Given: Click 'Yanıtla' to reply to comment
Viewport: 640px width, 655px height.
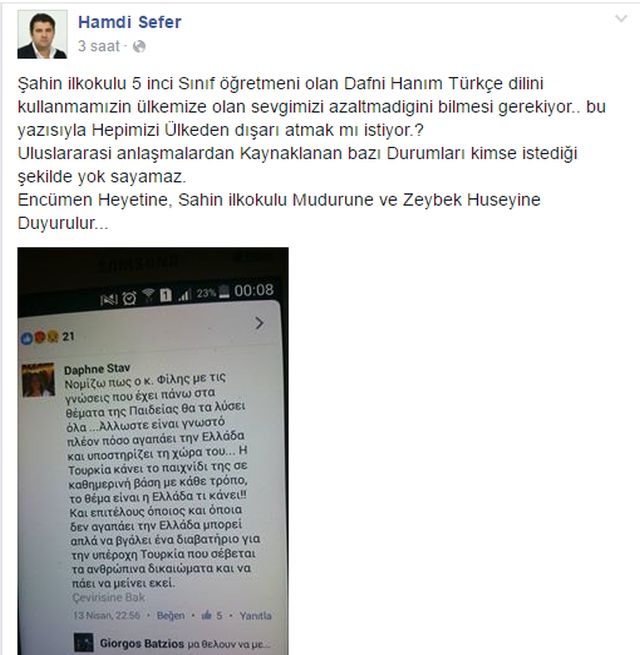Looking at the screenshot, I should click(x=255, y=616).
